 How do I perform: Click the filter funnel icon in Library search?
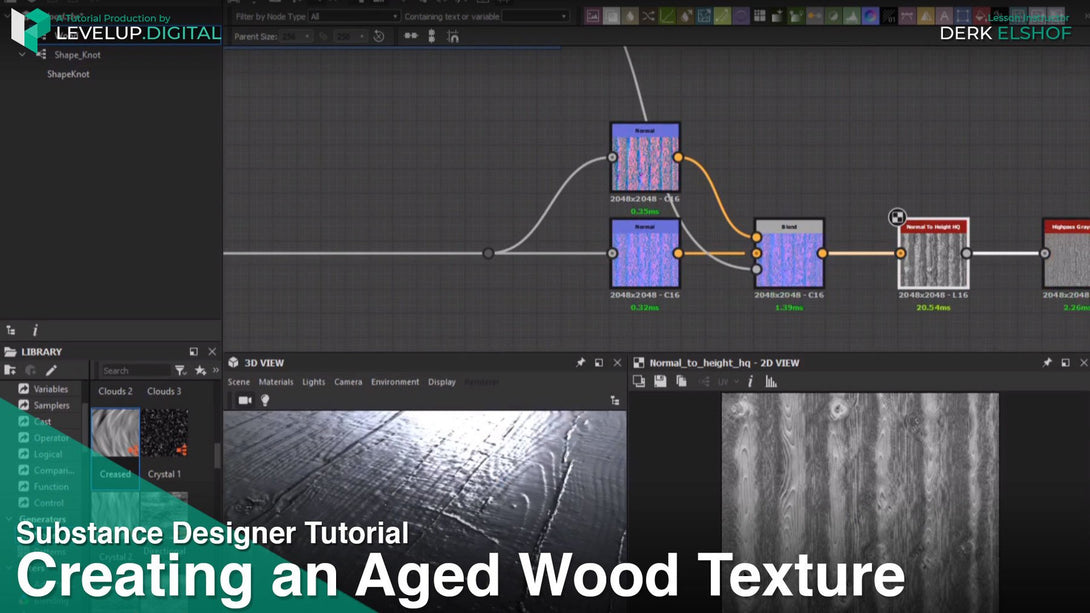click(181, 370)
